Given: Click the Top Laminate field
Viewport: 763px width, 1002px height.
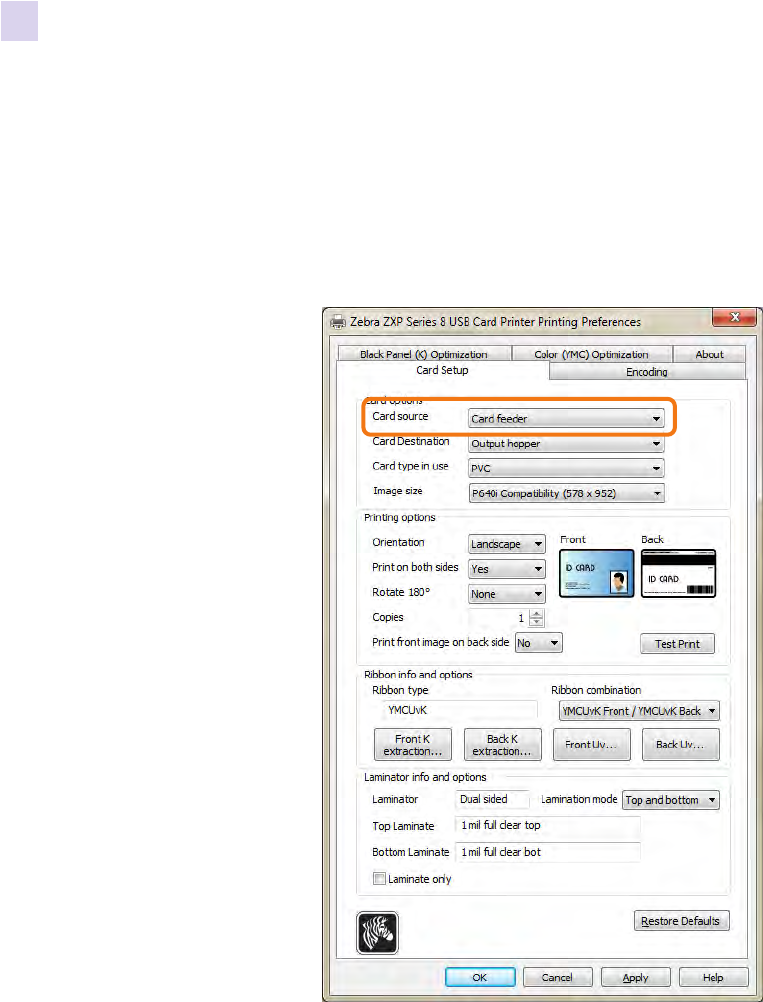Looking at the screenshot, I should click(548, 826).
